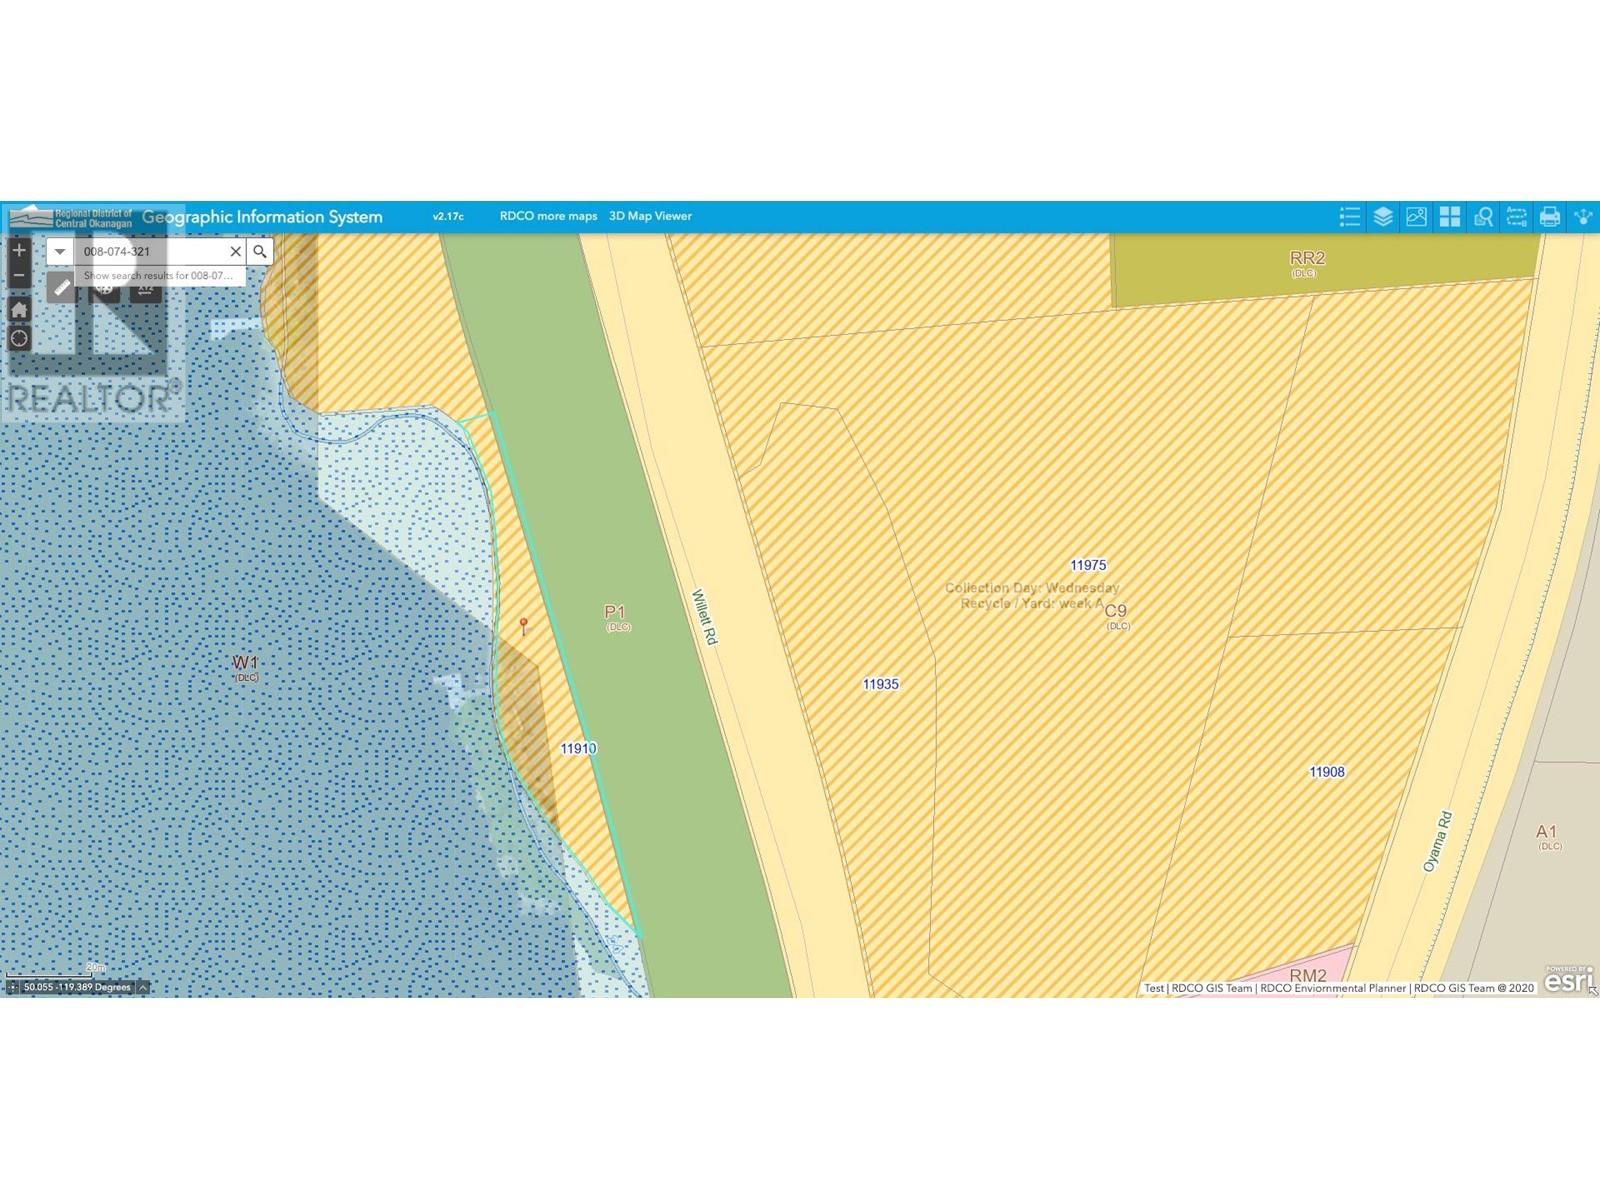Open the Basemap Gallery grid icon
The image size is (1600, 1200).
1450,217
